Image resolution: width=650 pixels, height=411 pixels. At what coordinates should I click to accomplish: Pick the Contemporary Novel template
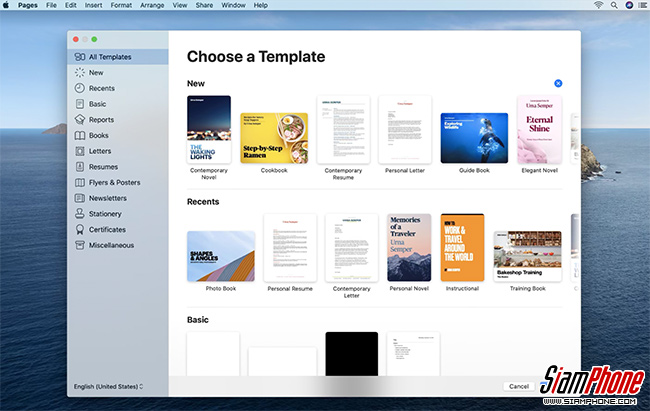tap(209, 129)
